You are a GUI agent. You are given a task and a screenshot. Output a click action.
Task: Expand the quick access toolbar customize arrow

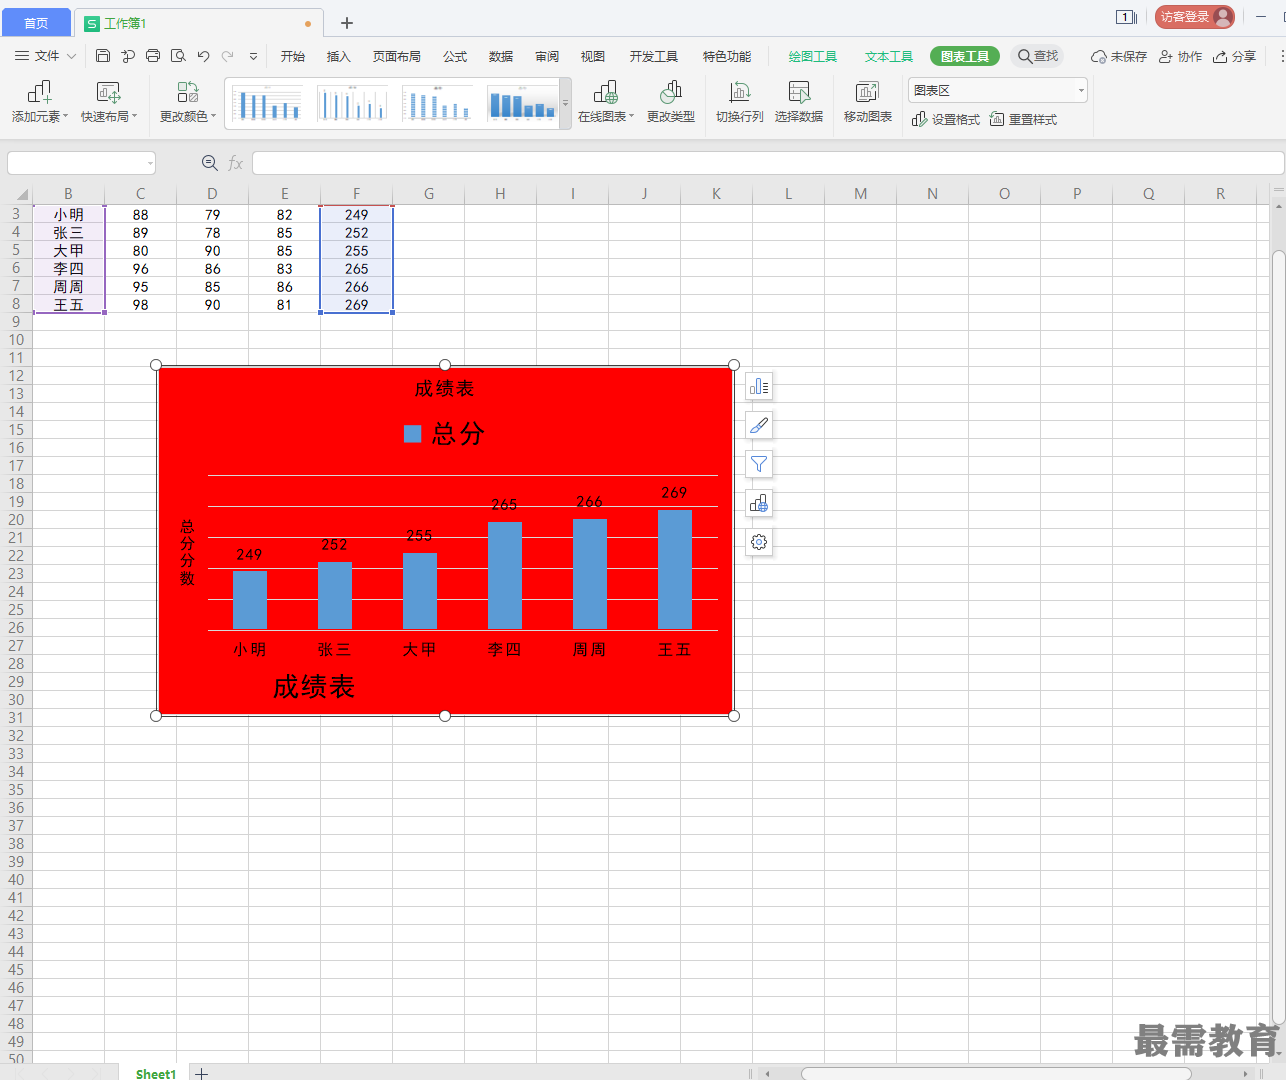point(253,56)
